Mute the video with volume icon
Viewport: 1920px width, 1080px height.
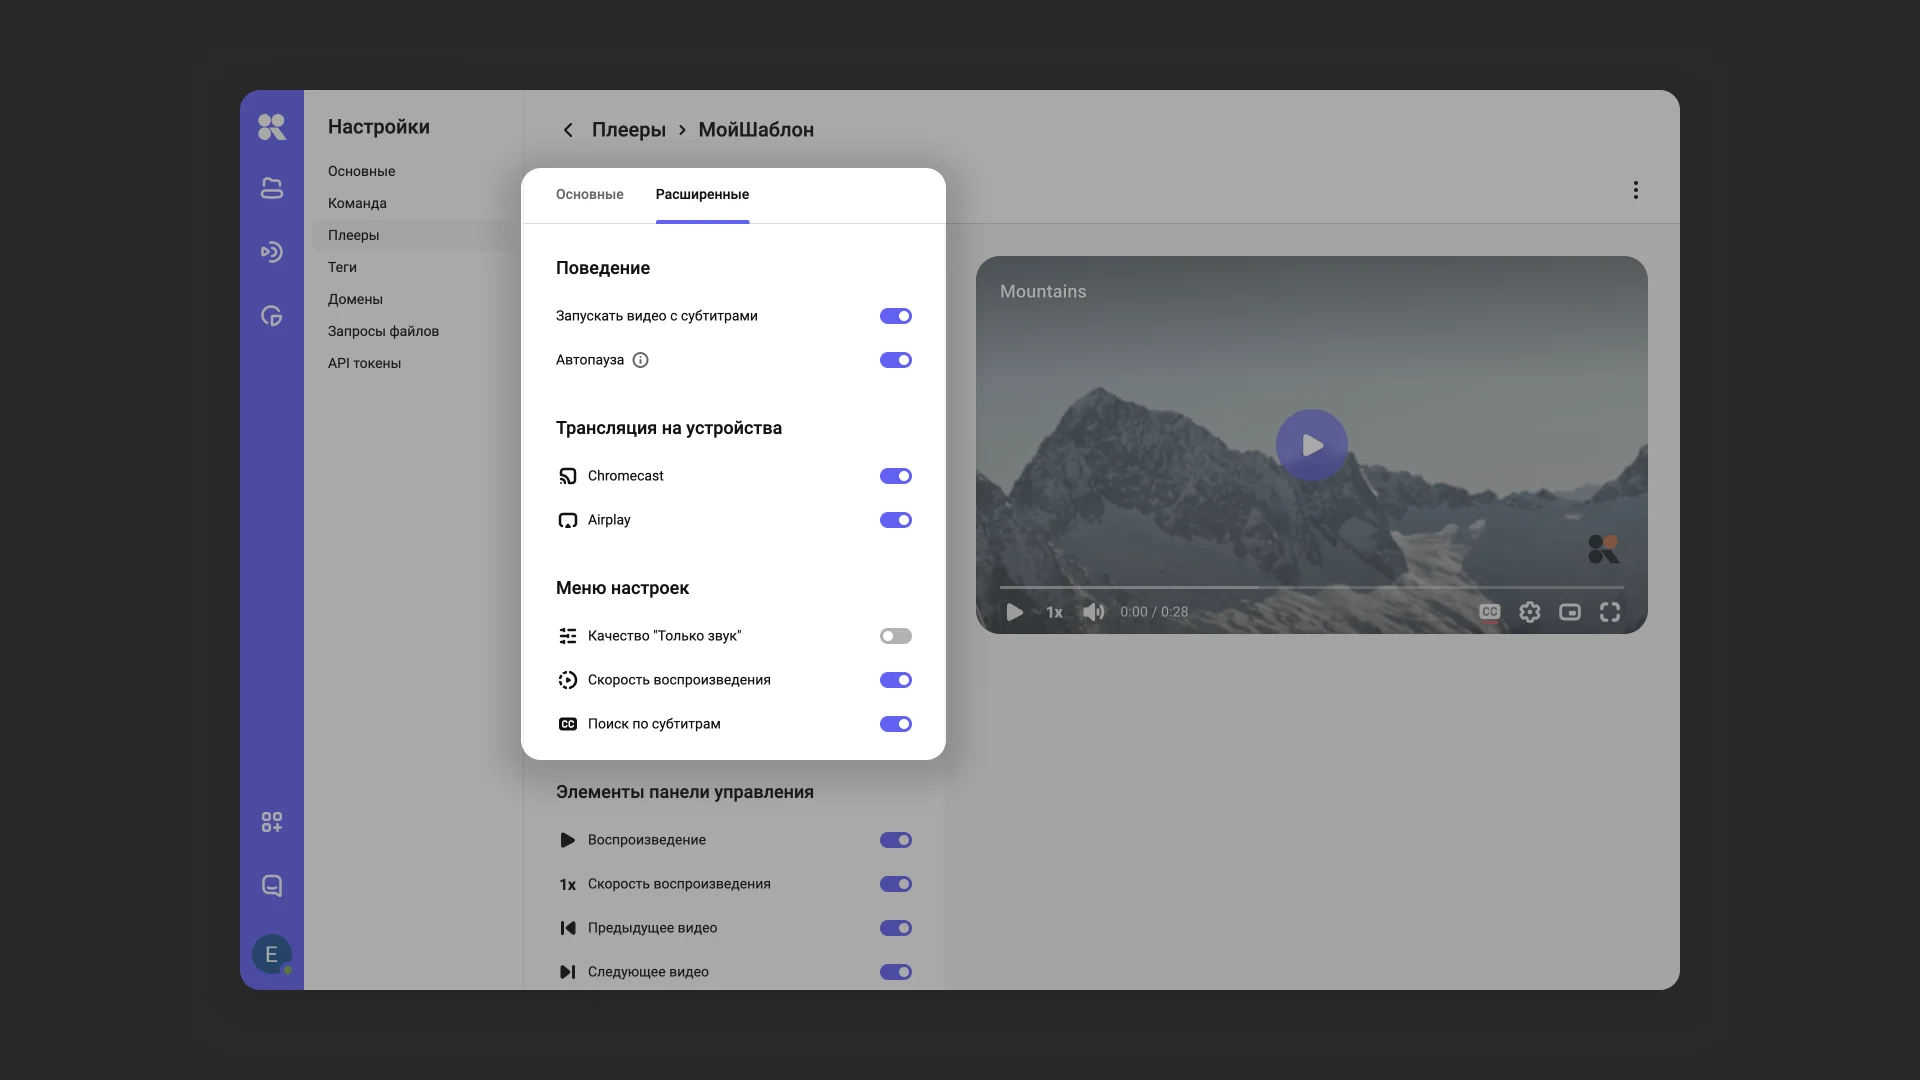pyautogui.click(x=1093, y=612)
